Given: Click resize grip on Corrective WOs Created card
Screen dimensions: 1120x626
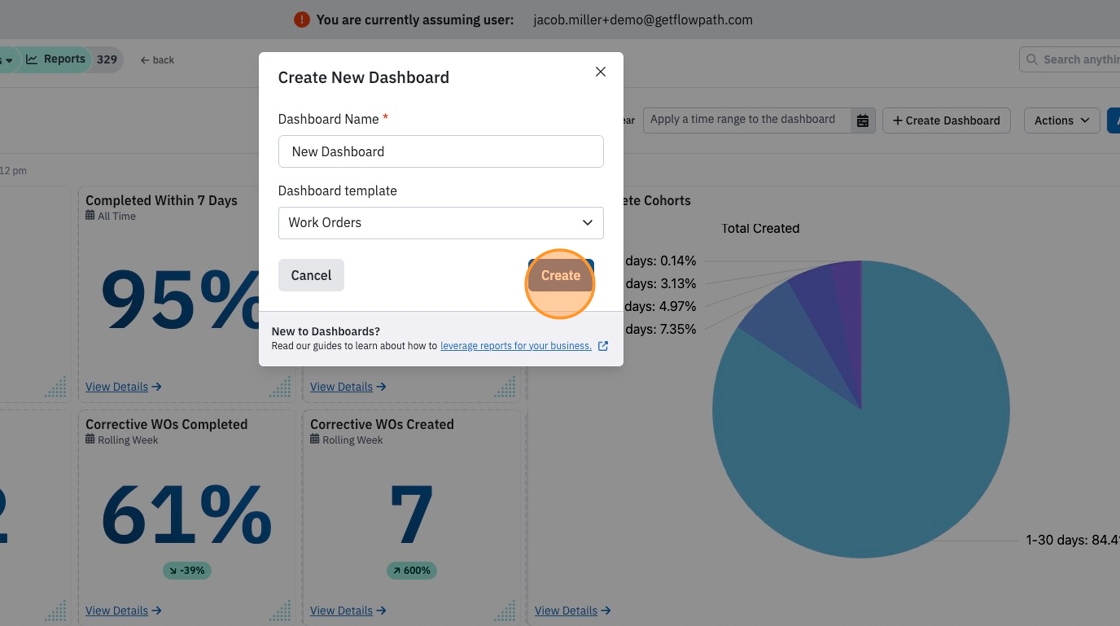Looking at the screenshot, I should (505, 611).
